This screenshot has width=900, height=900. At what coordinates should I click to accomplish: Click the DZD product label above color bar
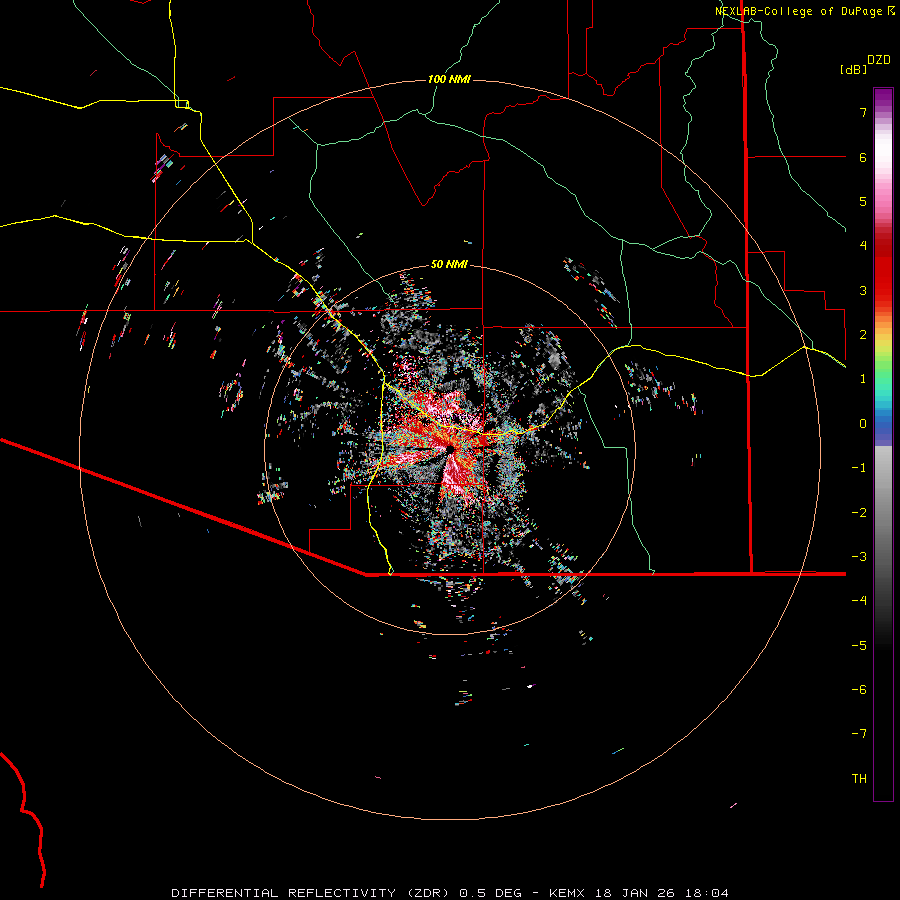[879, 60]
